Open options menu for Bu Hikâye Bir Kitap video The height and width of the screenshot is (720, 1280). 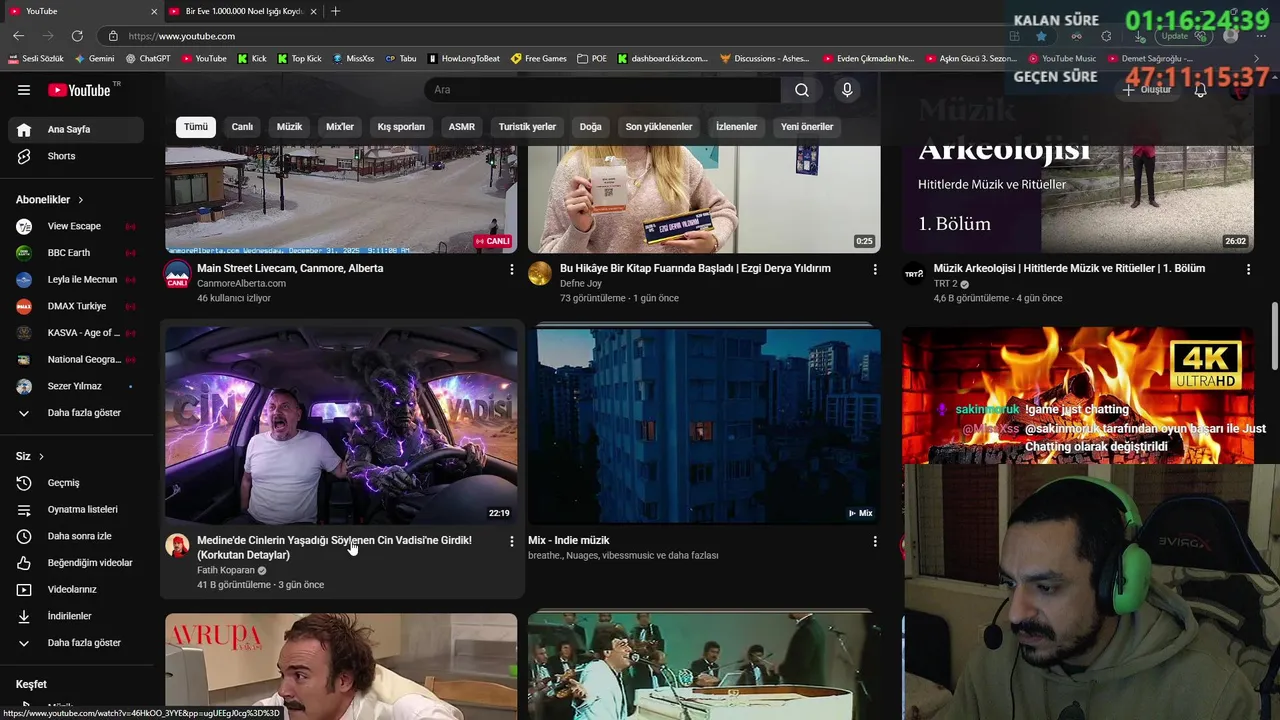coord(875,269)
